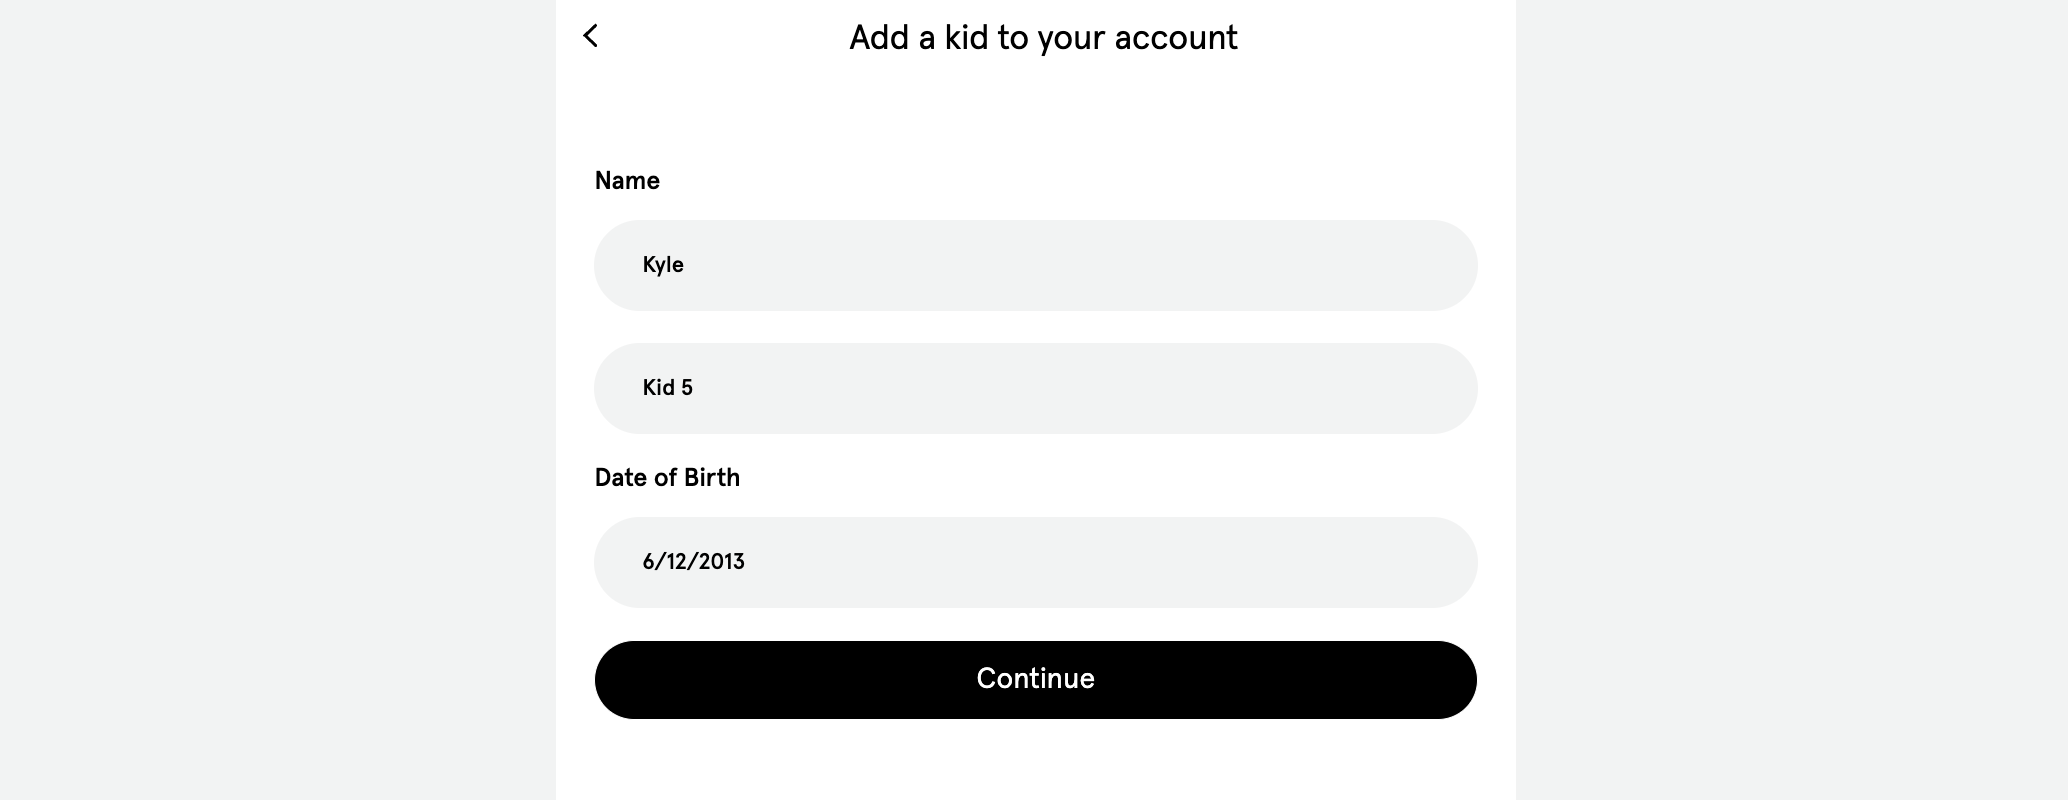Focus the input directly under the Name label
2068x800 pixels.
coord(1035,265)
